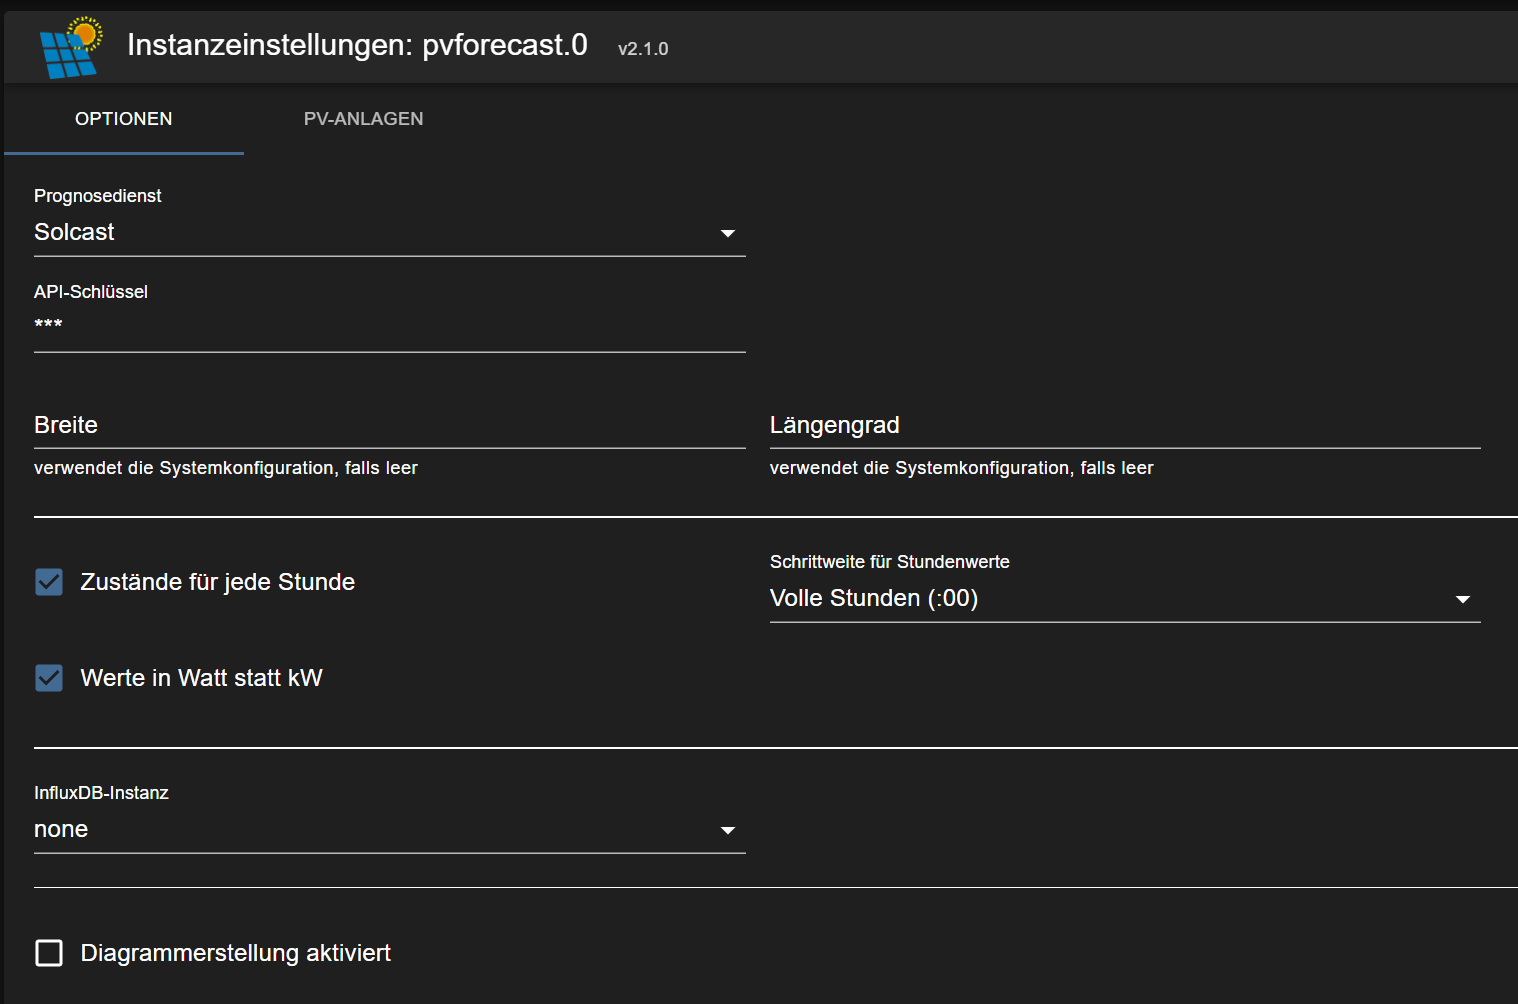Image resolution: width=1518 pixels, height=1004 pixels.
Task: Switch to the PV-ANLAGEN tab
Action: coord(363,119)
